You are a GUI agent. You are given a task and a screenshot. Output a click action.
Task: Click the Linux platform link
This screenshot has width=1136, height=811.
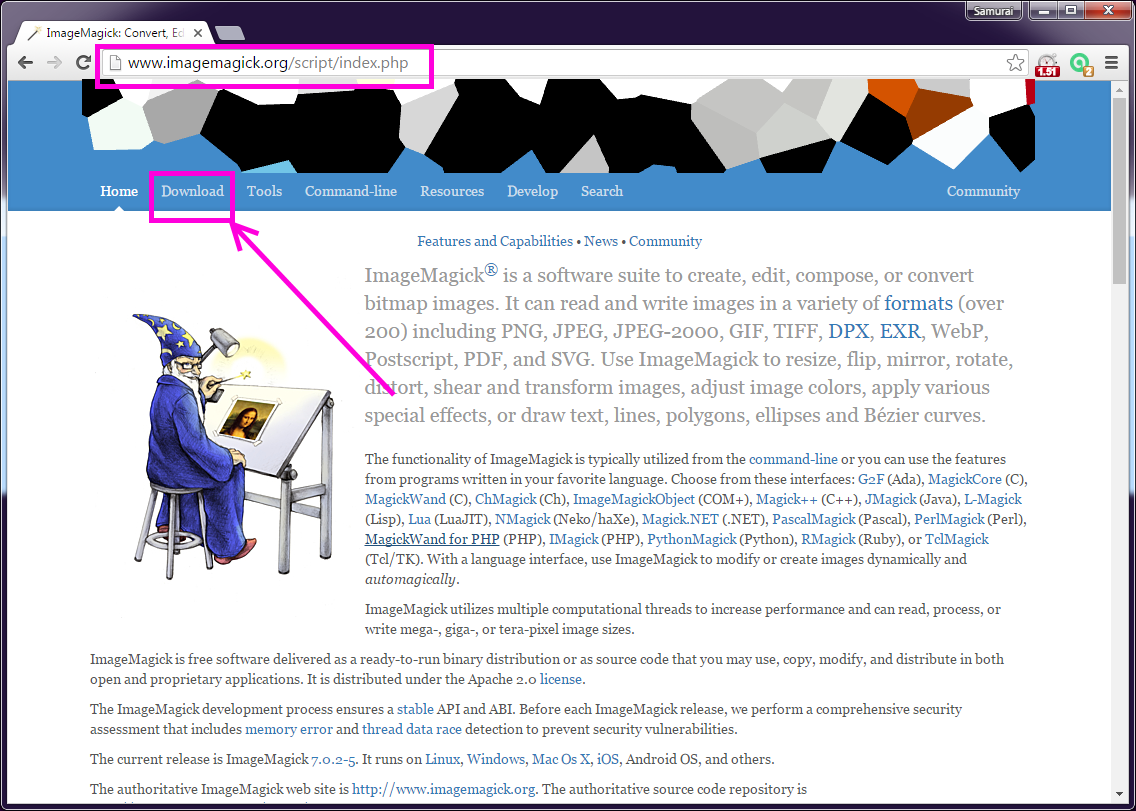click(443, 760)
